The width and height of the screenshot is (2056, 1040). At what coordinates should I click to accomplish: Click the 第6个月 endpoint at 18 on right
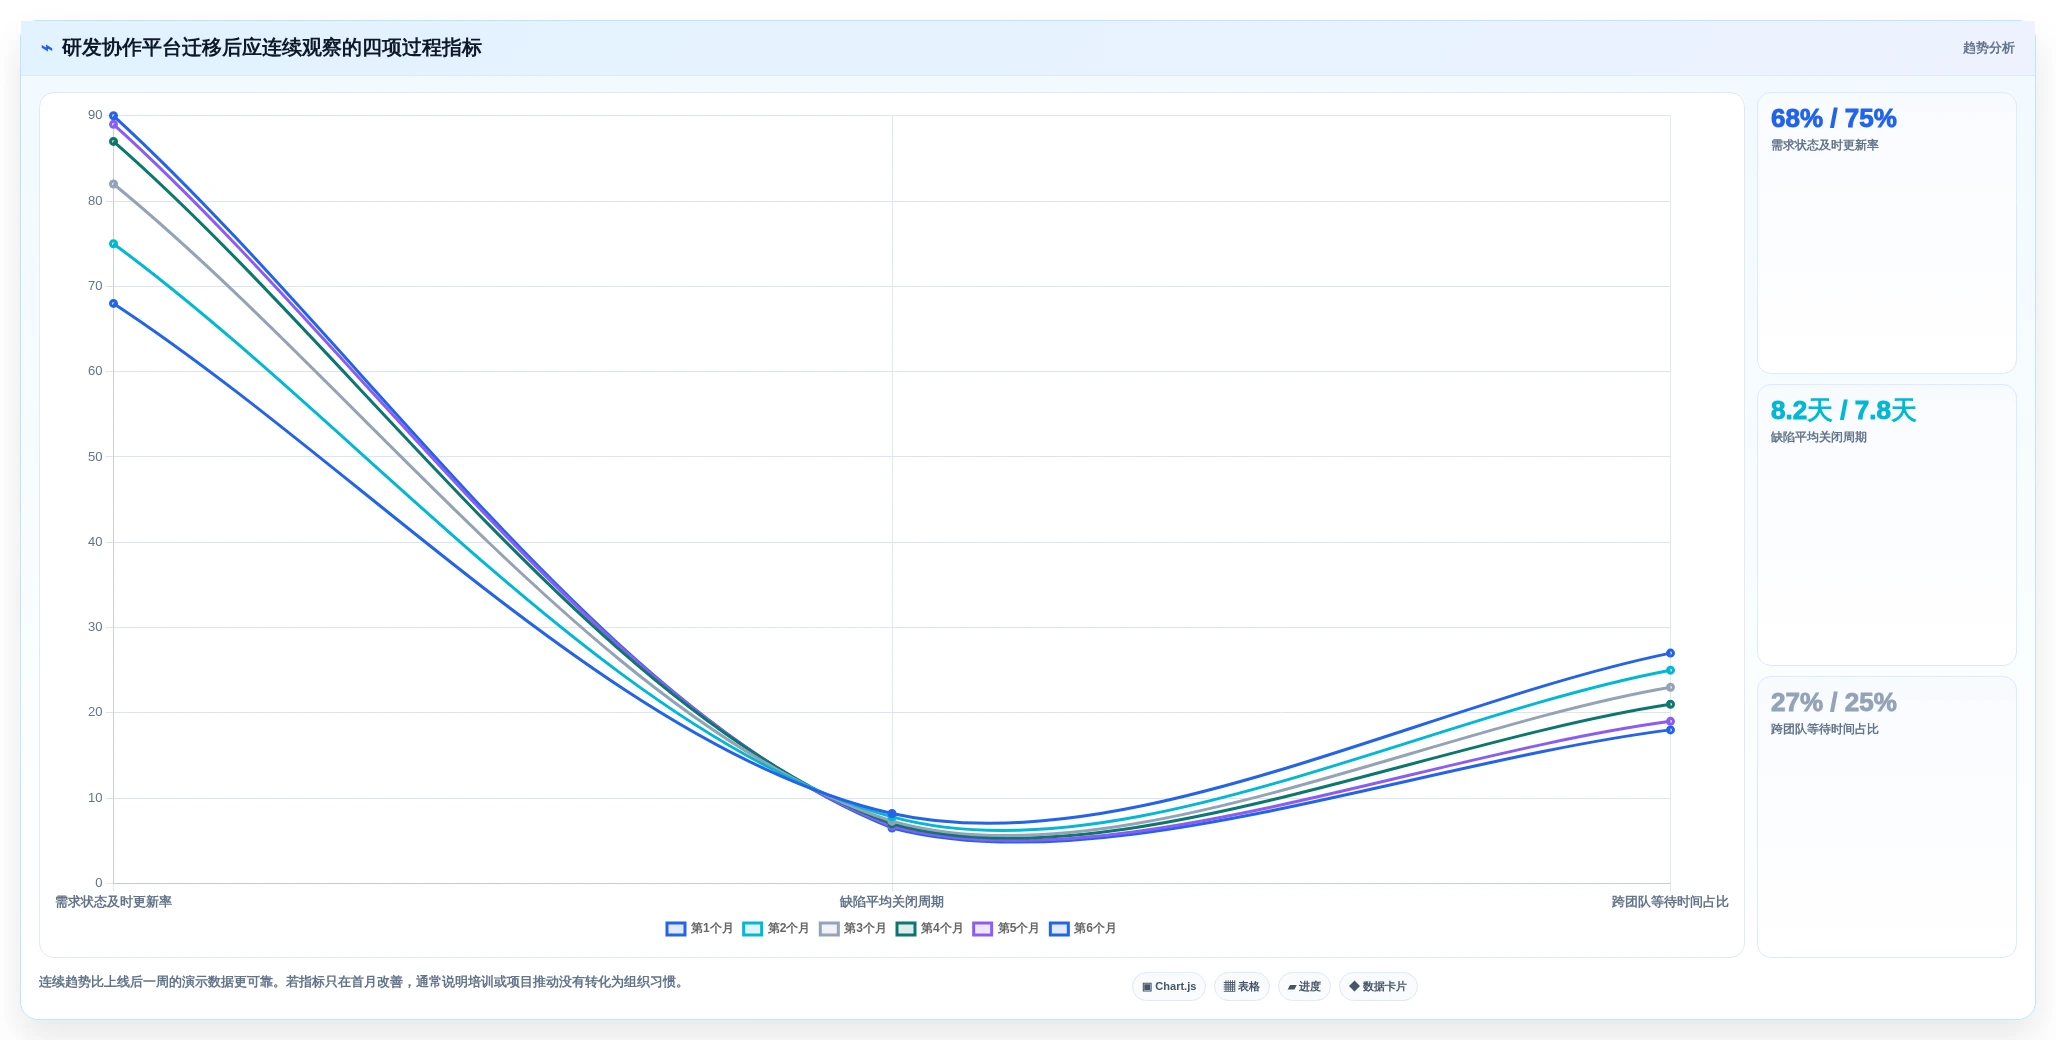coord(1670,730)
